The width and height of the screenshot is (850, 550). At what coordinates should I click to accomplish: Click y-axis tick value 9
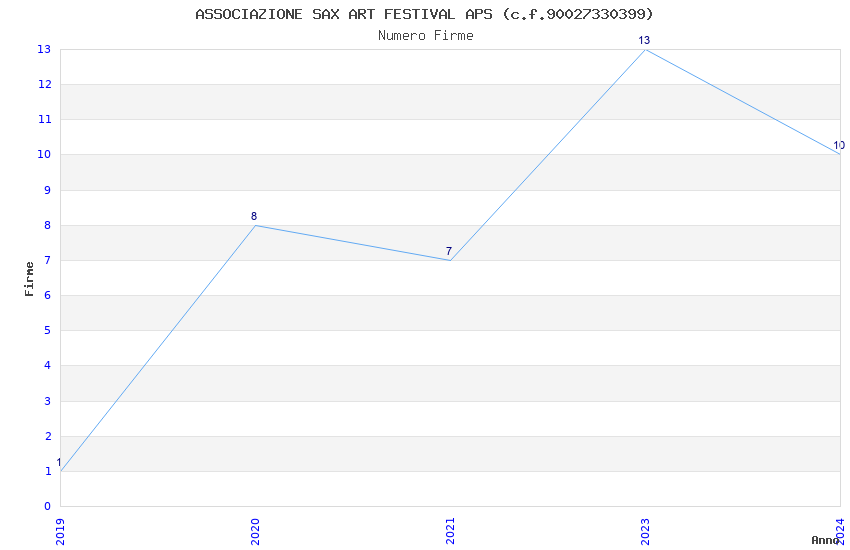pos(48,190)
